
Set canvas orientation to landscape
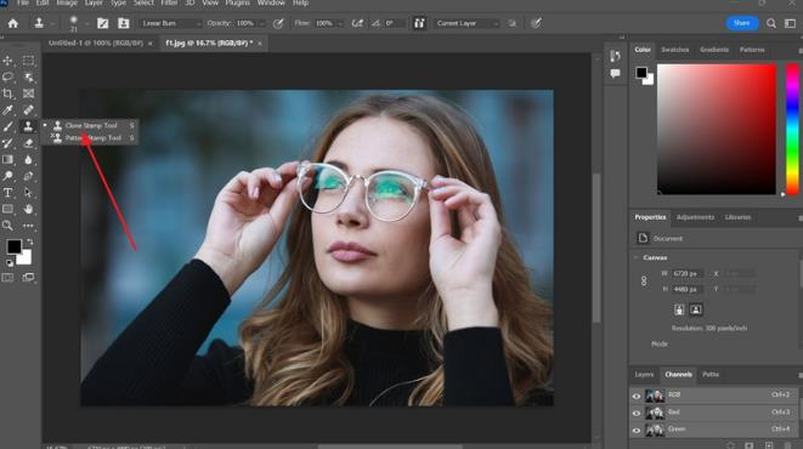tap(696, 310)
